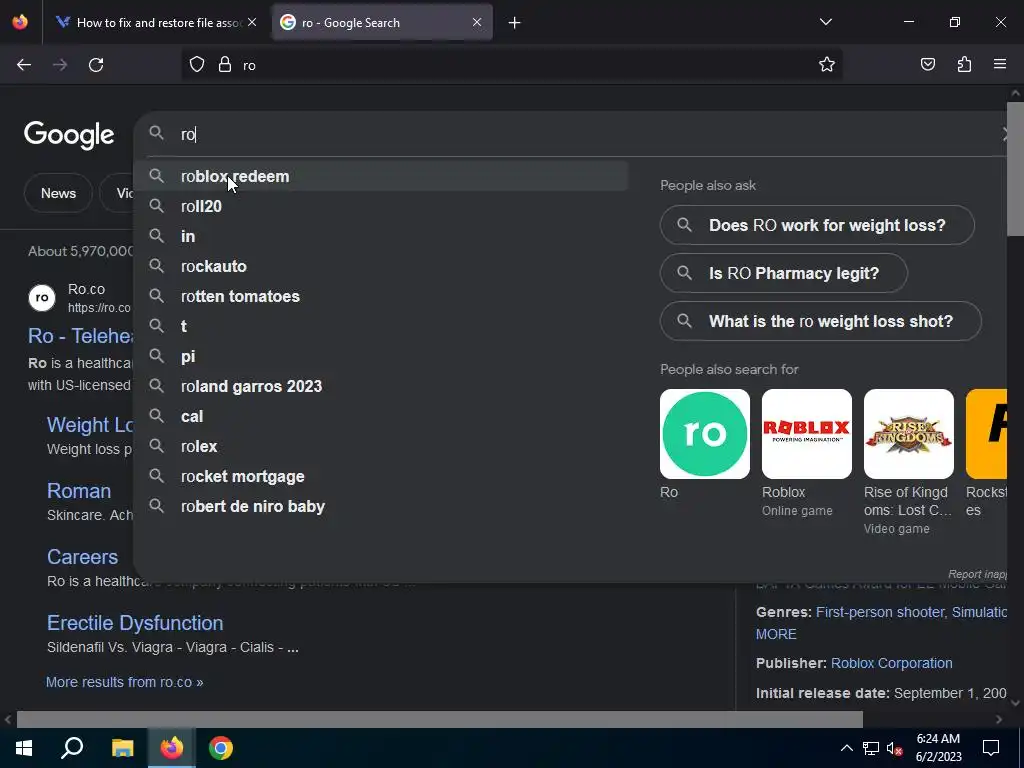1024x768 pixels.
Task: Open a new tab with plus icon
Action: coord(515,23)
